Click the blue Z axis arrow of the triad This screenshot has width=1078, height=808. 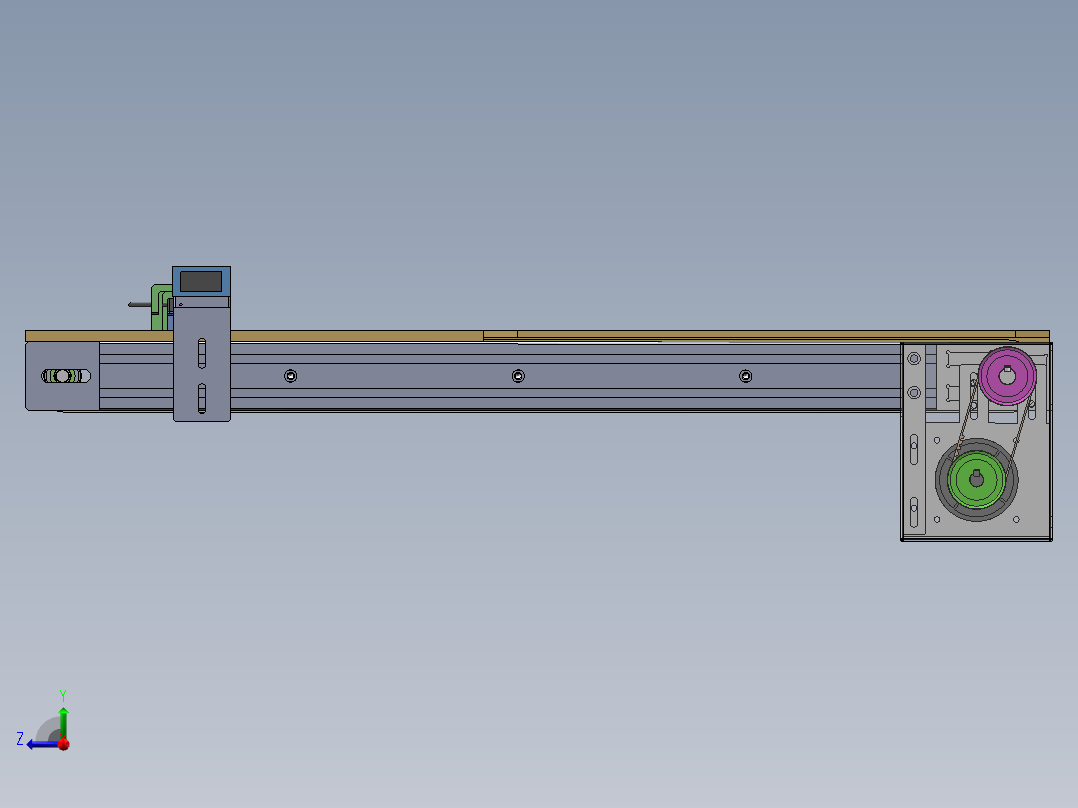(x=41, y=744)
